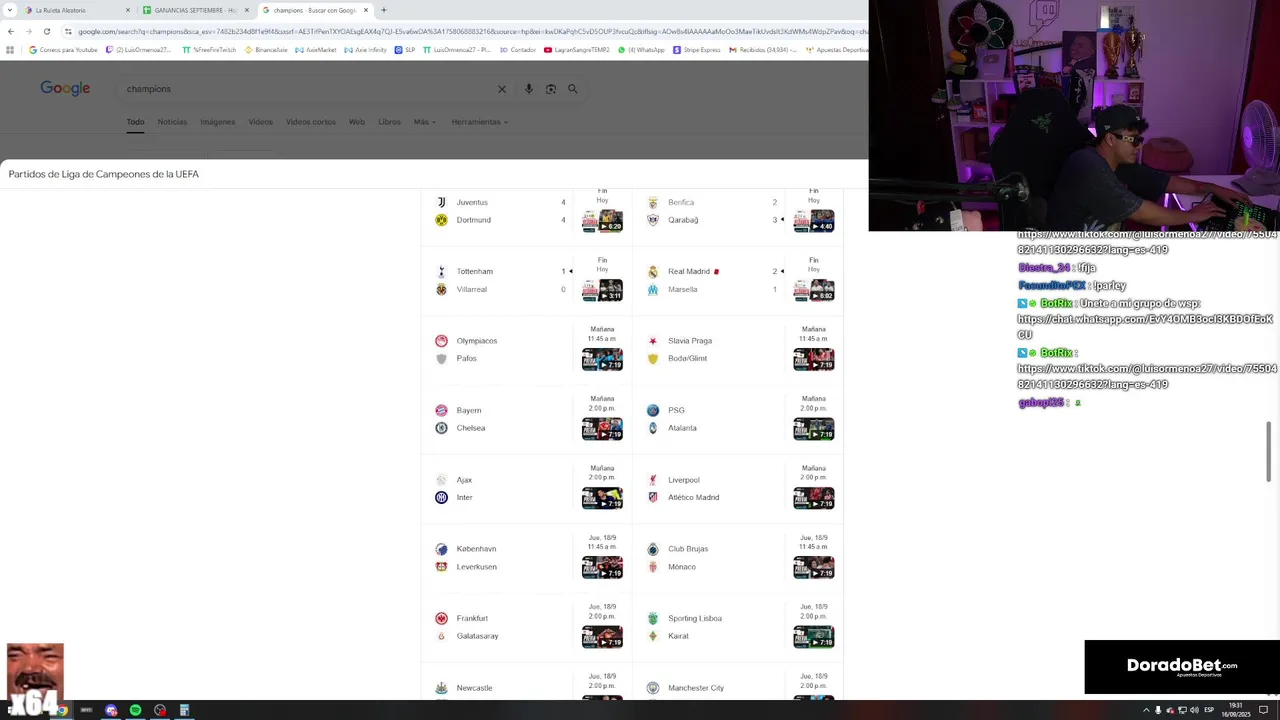Viewport: 1280px width, 720px height.
Task: Open the Ajax vs Inter preview video
Action: pos(602,498)
